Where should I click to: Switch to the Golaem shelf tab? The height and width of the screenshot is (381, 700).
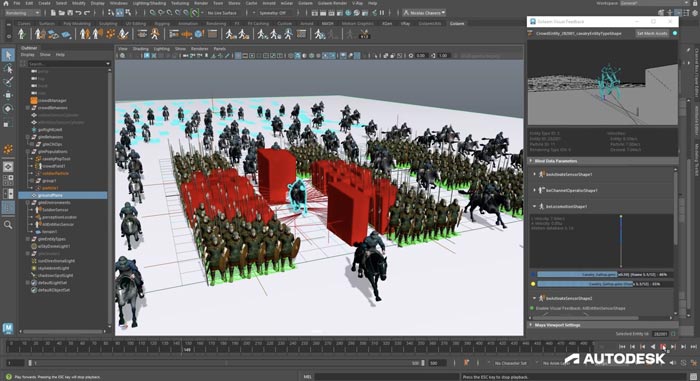point(457,23)
